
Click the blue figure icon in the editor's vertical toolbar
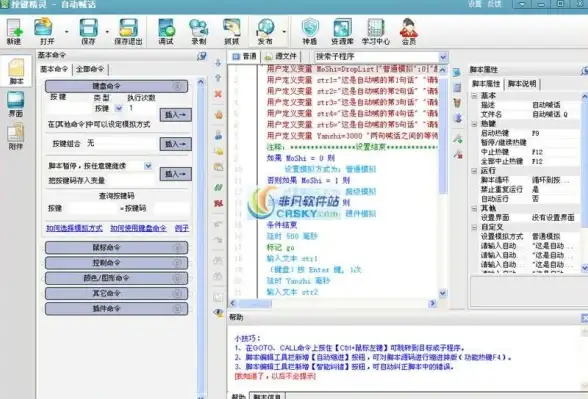click(x=218, y=135)
